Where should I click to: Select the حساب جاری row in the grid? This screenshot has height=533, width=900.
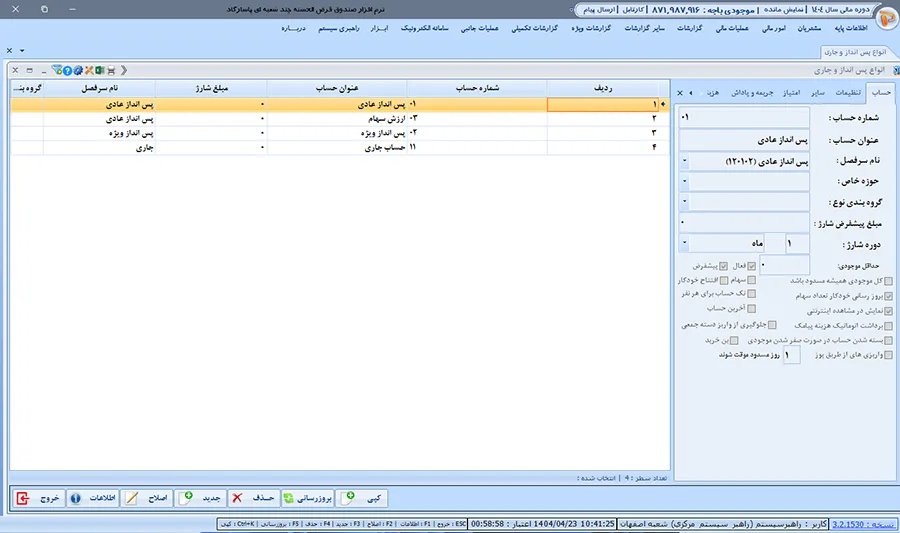(x=340, y=147)
